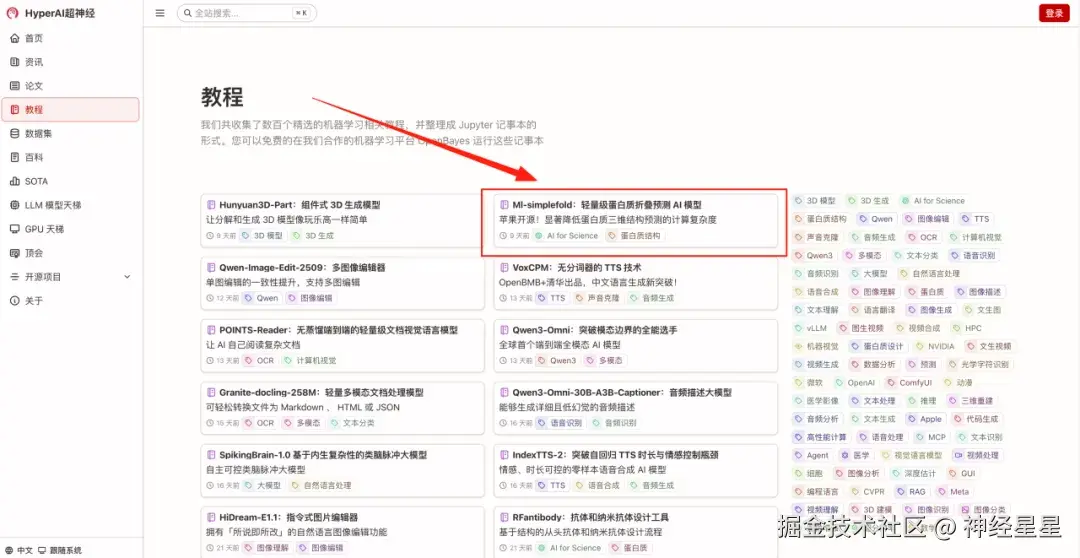Open the VoxCPM TTS tutorial
The height and width of the screenshot is (558, 1080).
[x=636, y=283]
